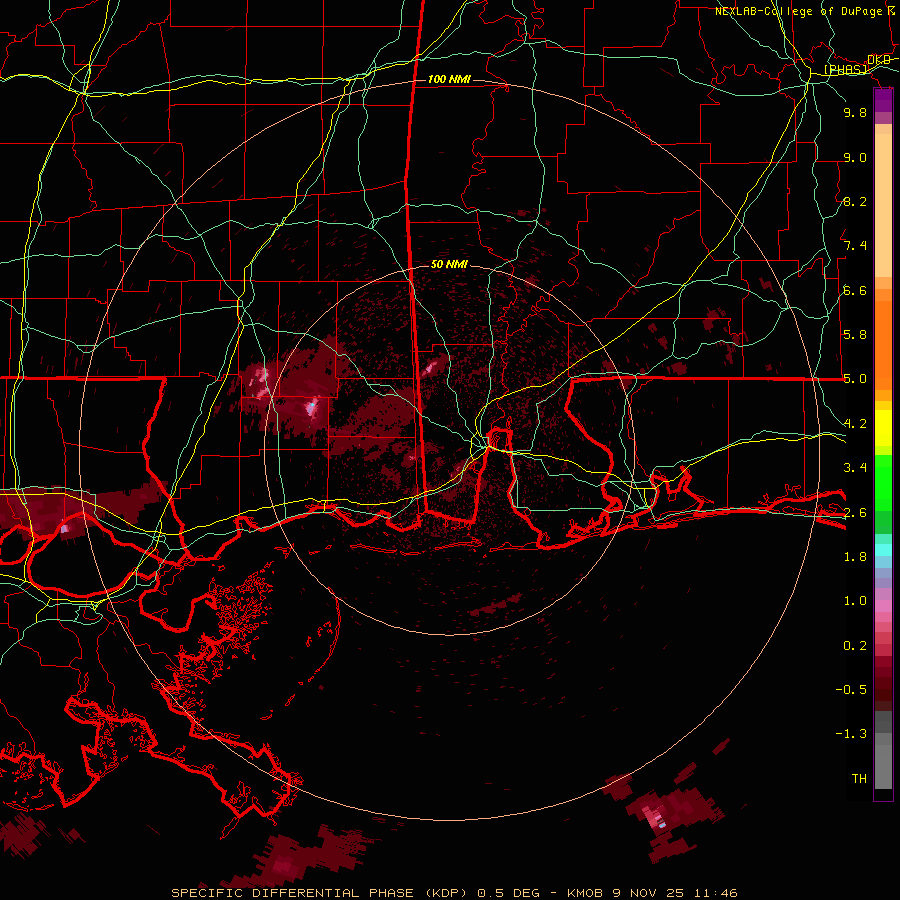This screenshot has height=900, width=900.
Task: Pick the dark orange color bar segment
Action: (883, 344)
